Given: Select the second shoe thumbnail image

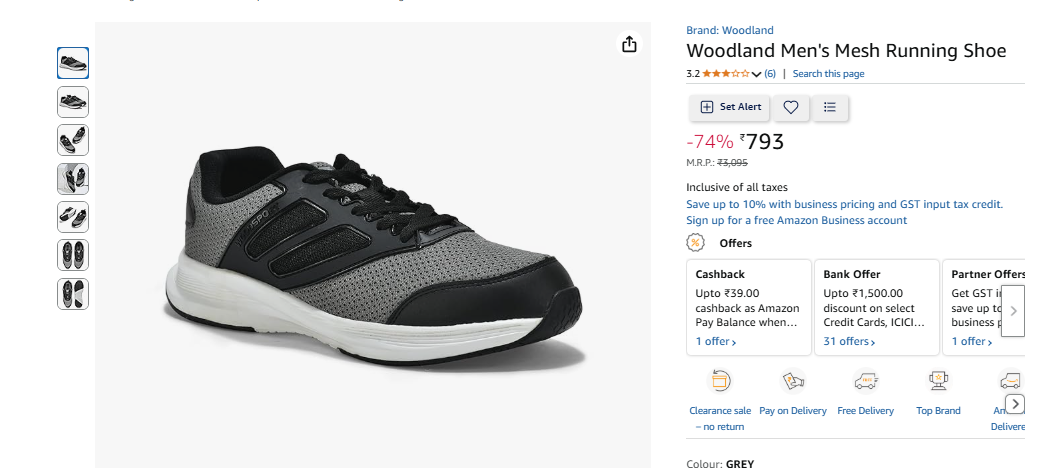Looking at the screenshot, I should 73,102.
